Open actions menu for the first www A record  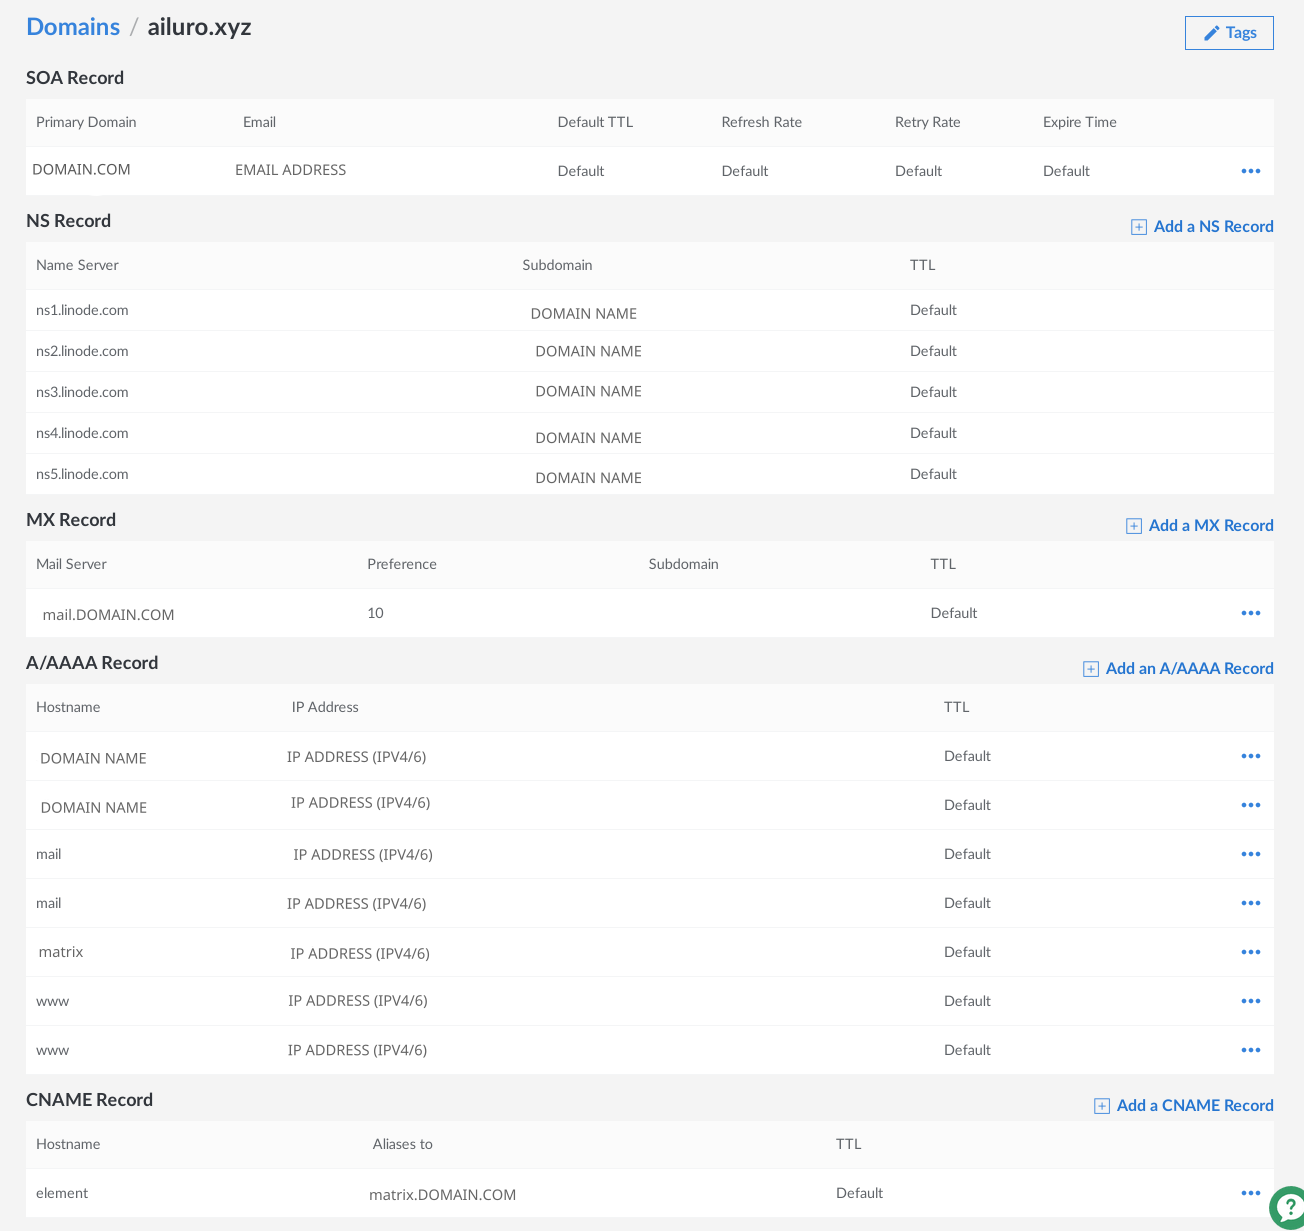click(x=1250, y=1001)
